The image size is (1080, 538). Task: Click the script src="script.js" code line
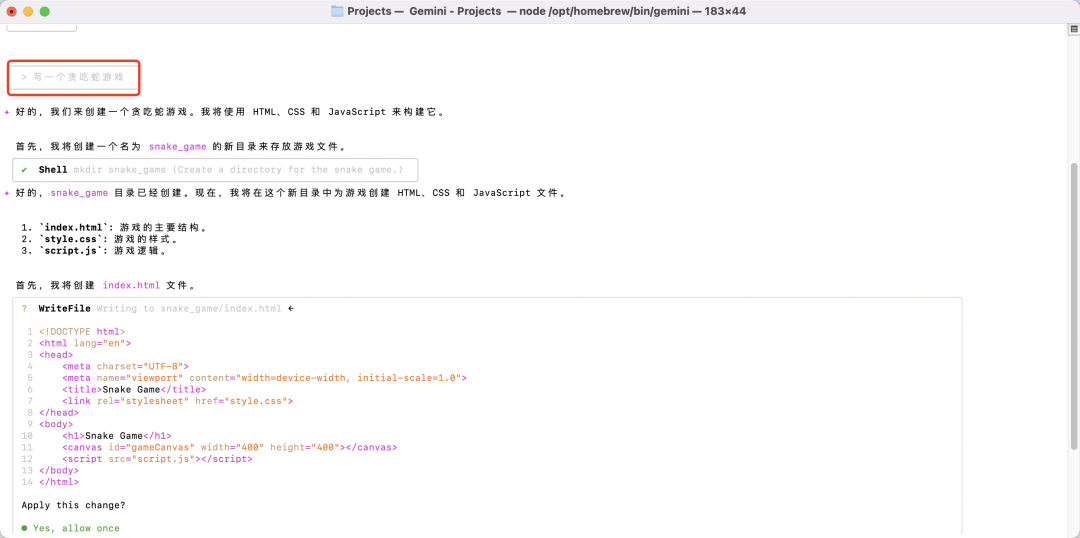[x=157, y=459]
